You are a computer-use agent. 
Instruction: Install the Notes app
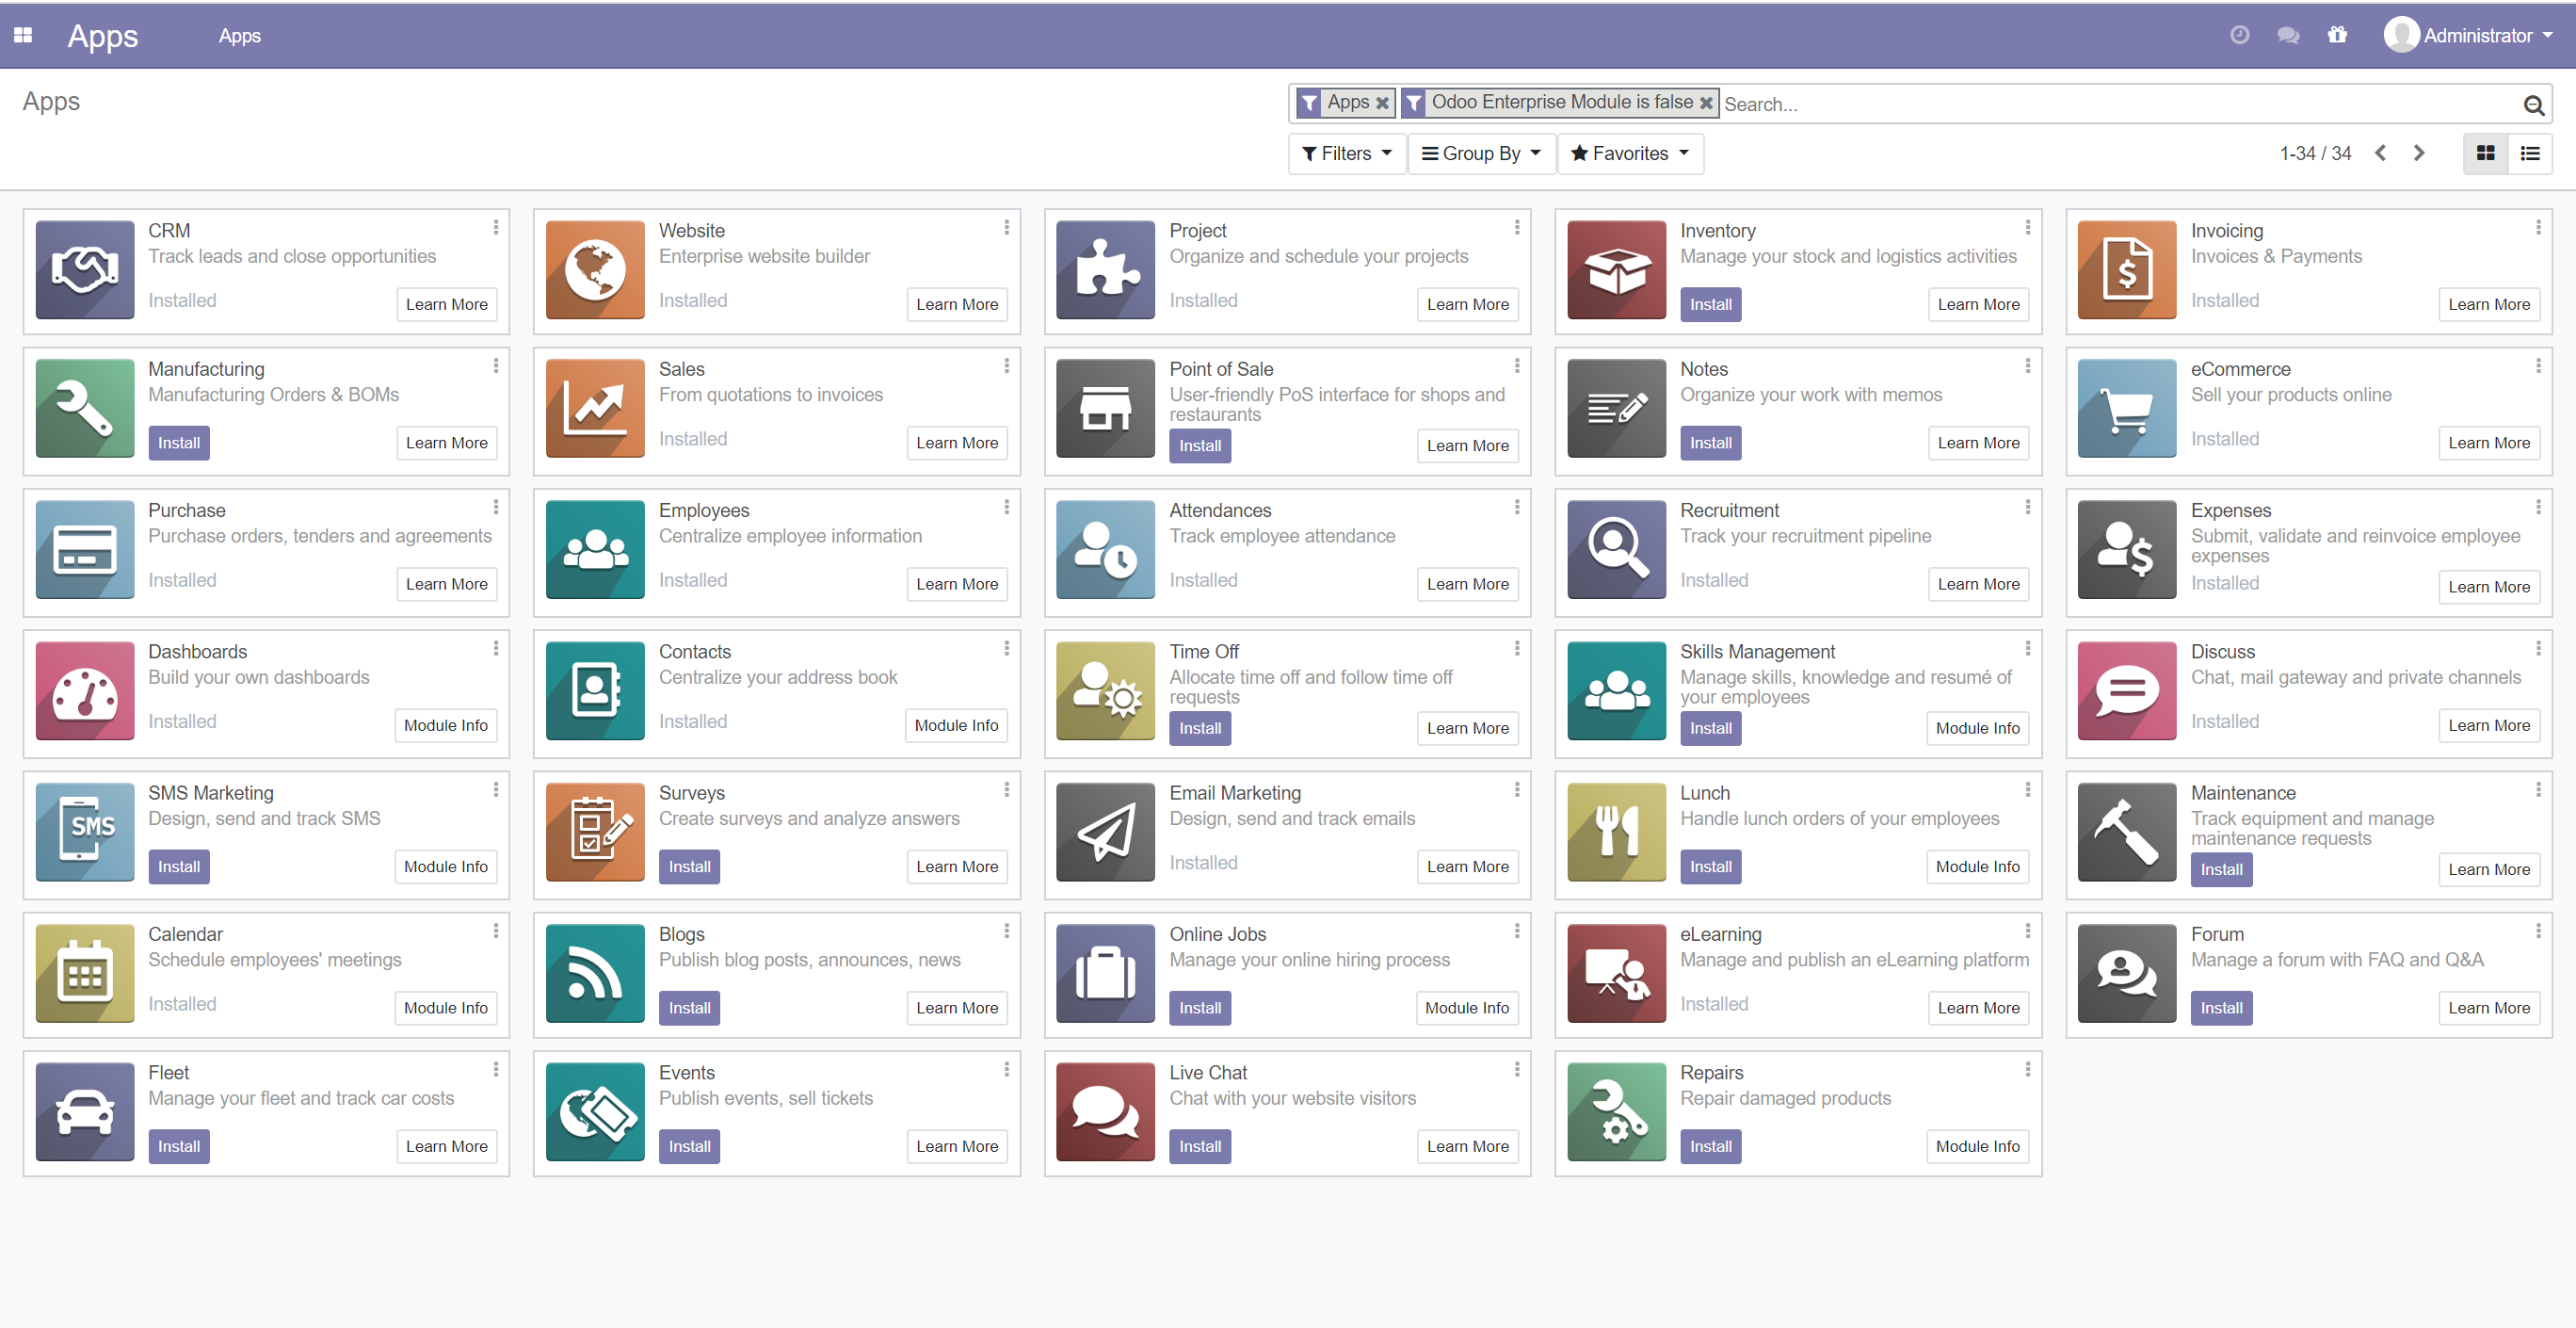1710,443
